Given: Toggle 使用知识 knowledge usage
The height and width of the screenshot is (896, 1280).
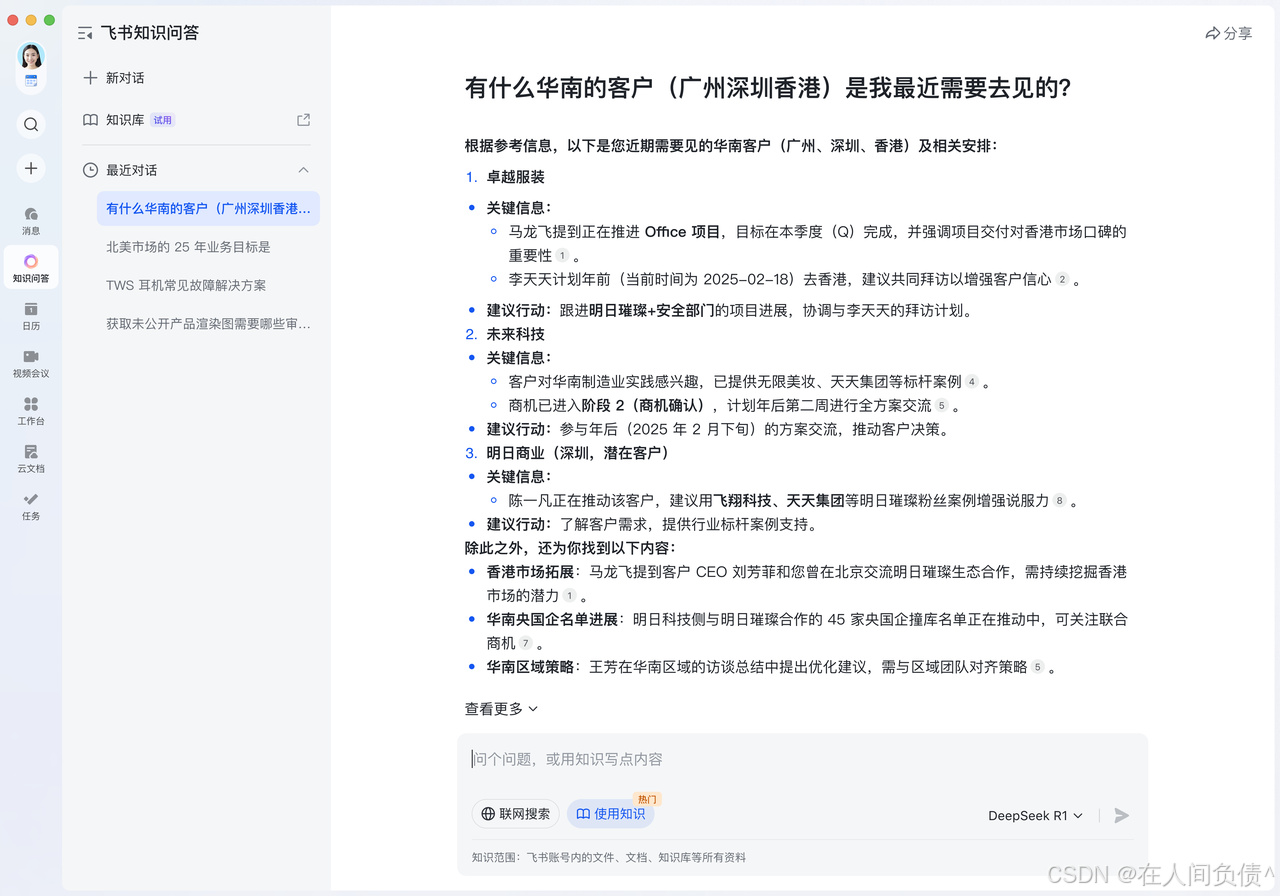Looking at the screenshot, I should (610, 814).
